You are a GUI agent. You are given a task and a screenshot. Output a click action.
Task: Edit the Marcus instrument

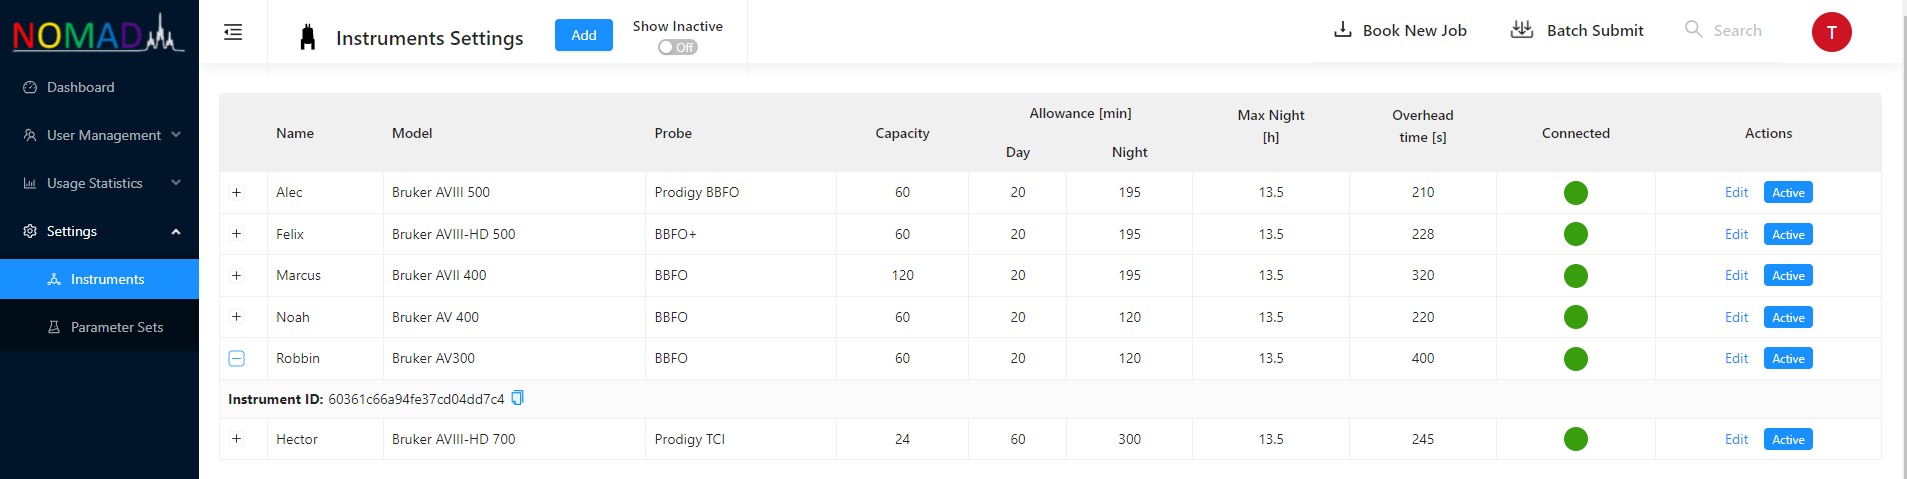[1736, 275]
